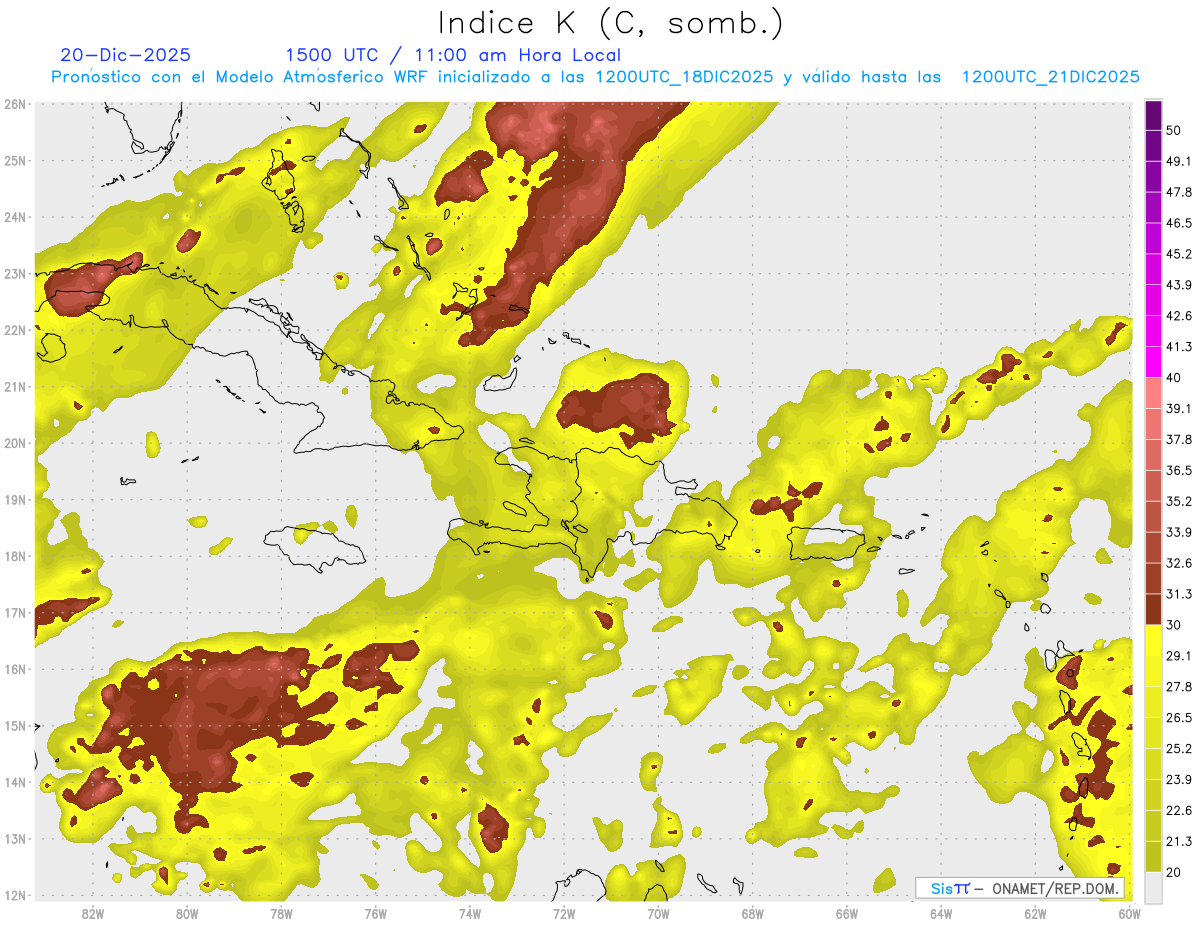The width and height of the screenshot is (1200, 927).
Task: Click the "27.8" colorbar label
Action: pyautogui.click(x=1178, y=686)
